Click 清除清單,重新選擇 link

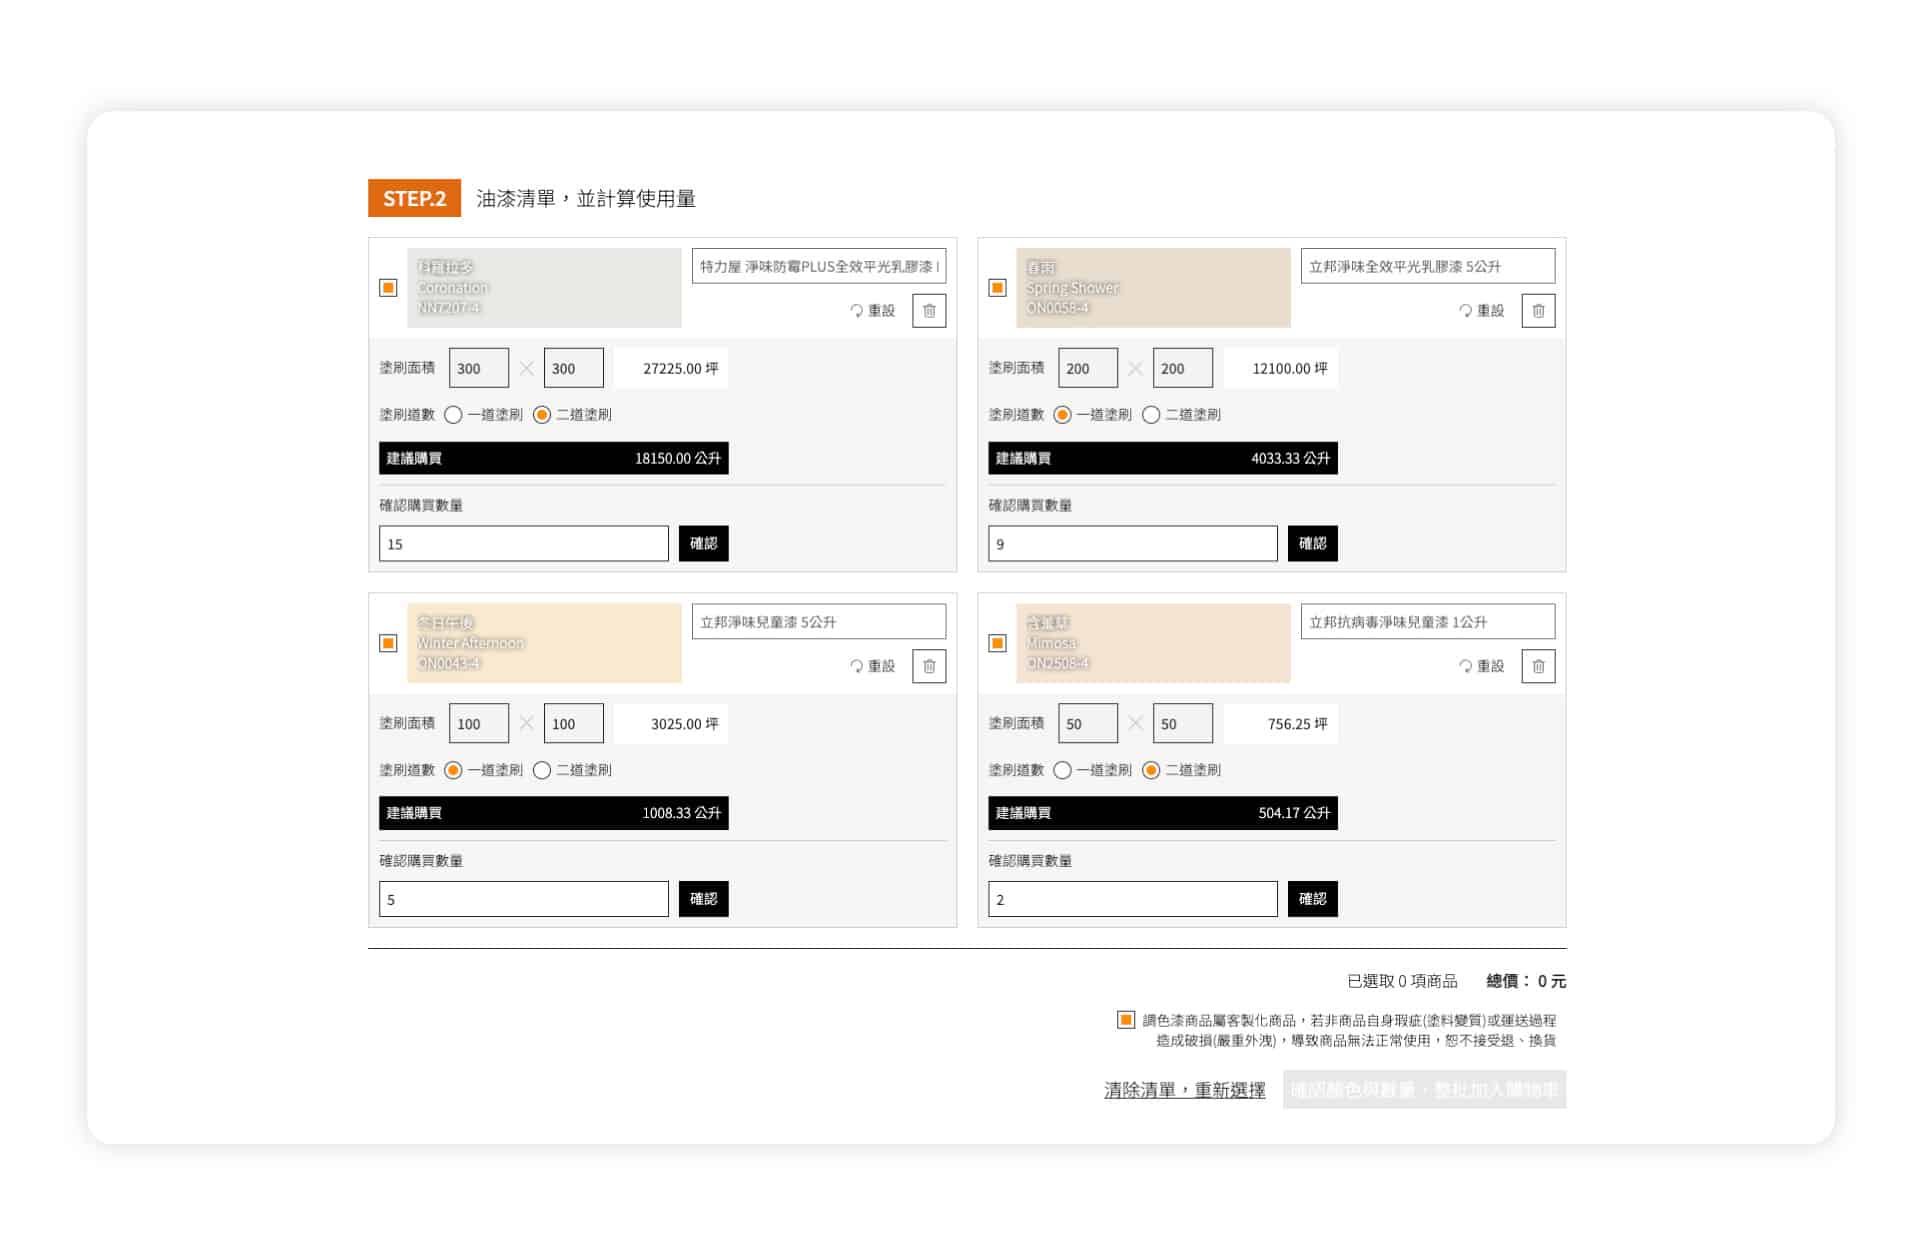(1184, 1090)
